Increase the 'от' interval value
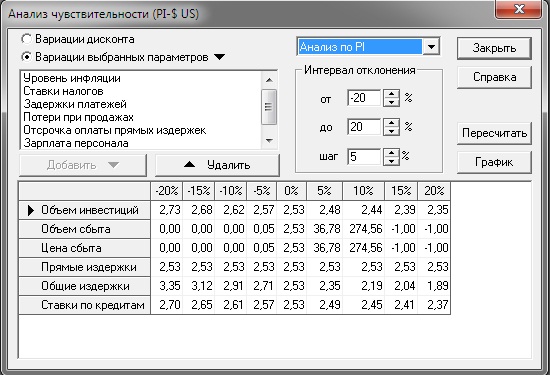Screen dimensions: 550x375 click(x=391, y=94)
